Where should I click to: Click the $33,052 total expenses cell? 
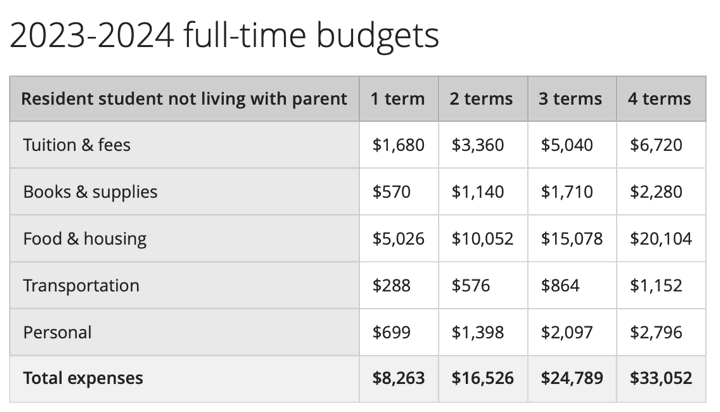pyautogui.click(x=660, y=378)
